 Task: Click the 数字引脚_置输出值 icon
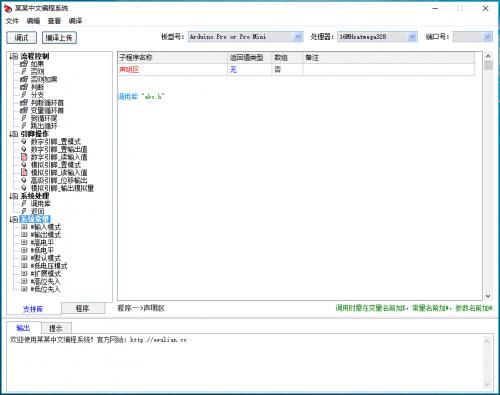pos(24,149)
